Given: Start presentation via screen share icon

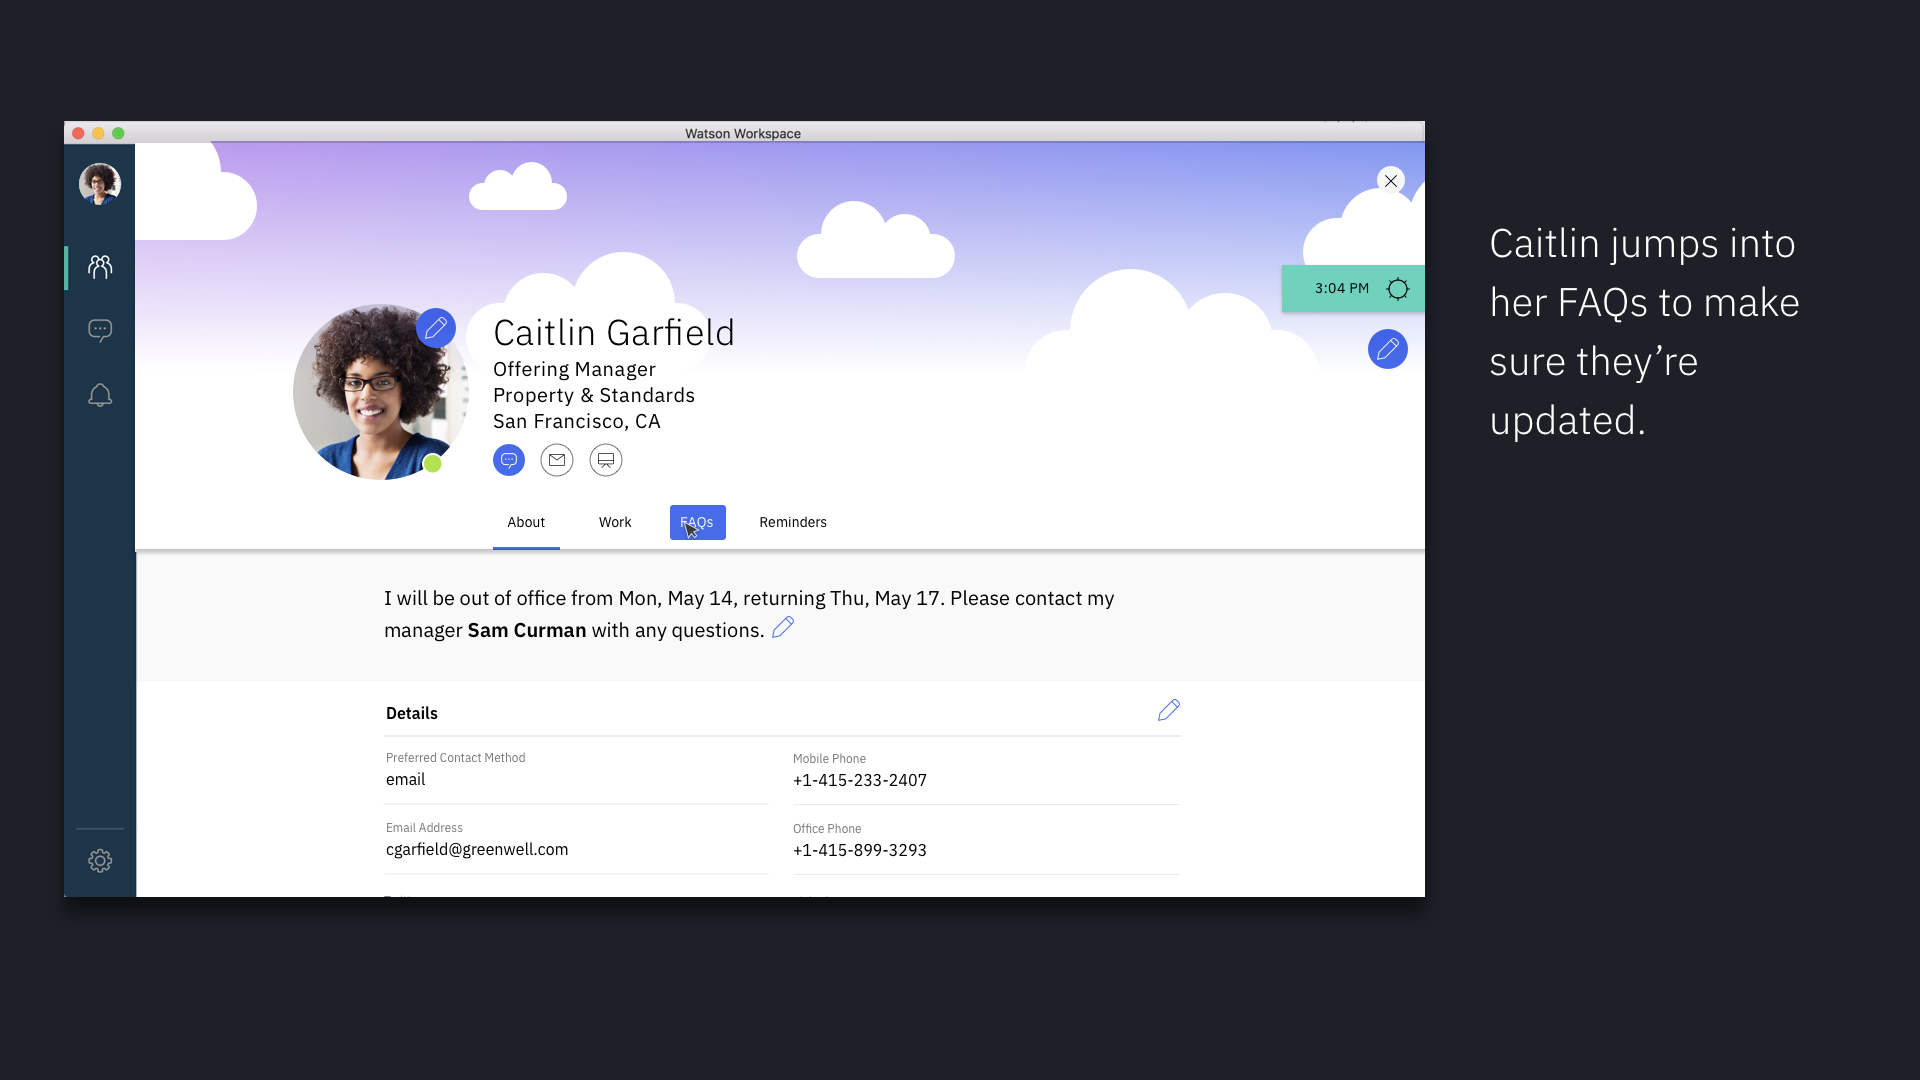Looking at the screenshot, I should [606, 460].
